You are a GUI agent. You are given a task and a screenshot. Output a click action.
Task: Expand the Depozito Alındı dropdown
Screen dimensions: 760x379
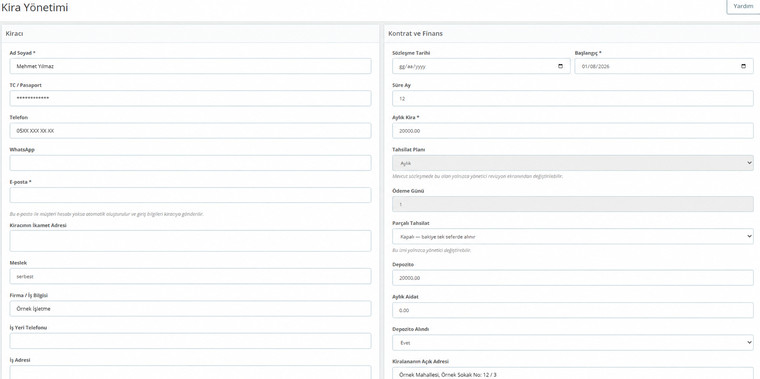pos(572,343)
